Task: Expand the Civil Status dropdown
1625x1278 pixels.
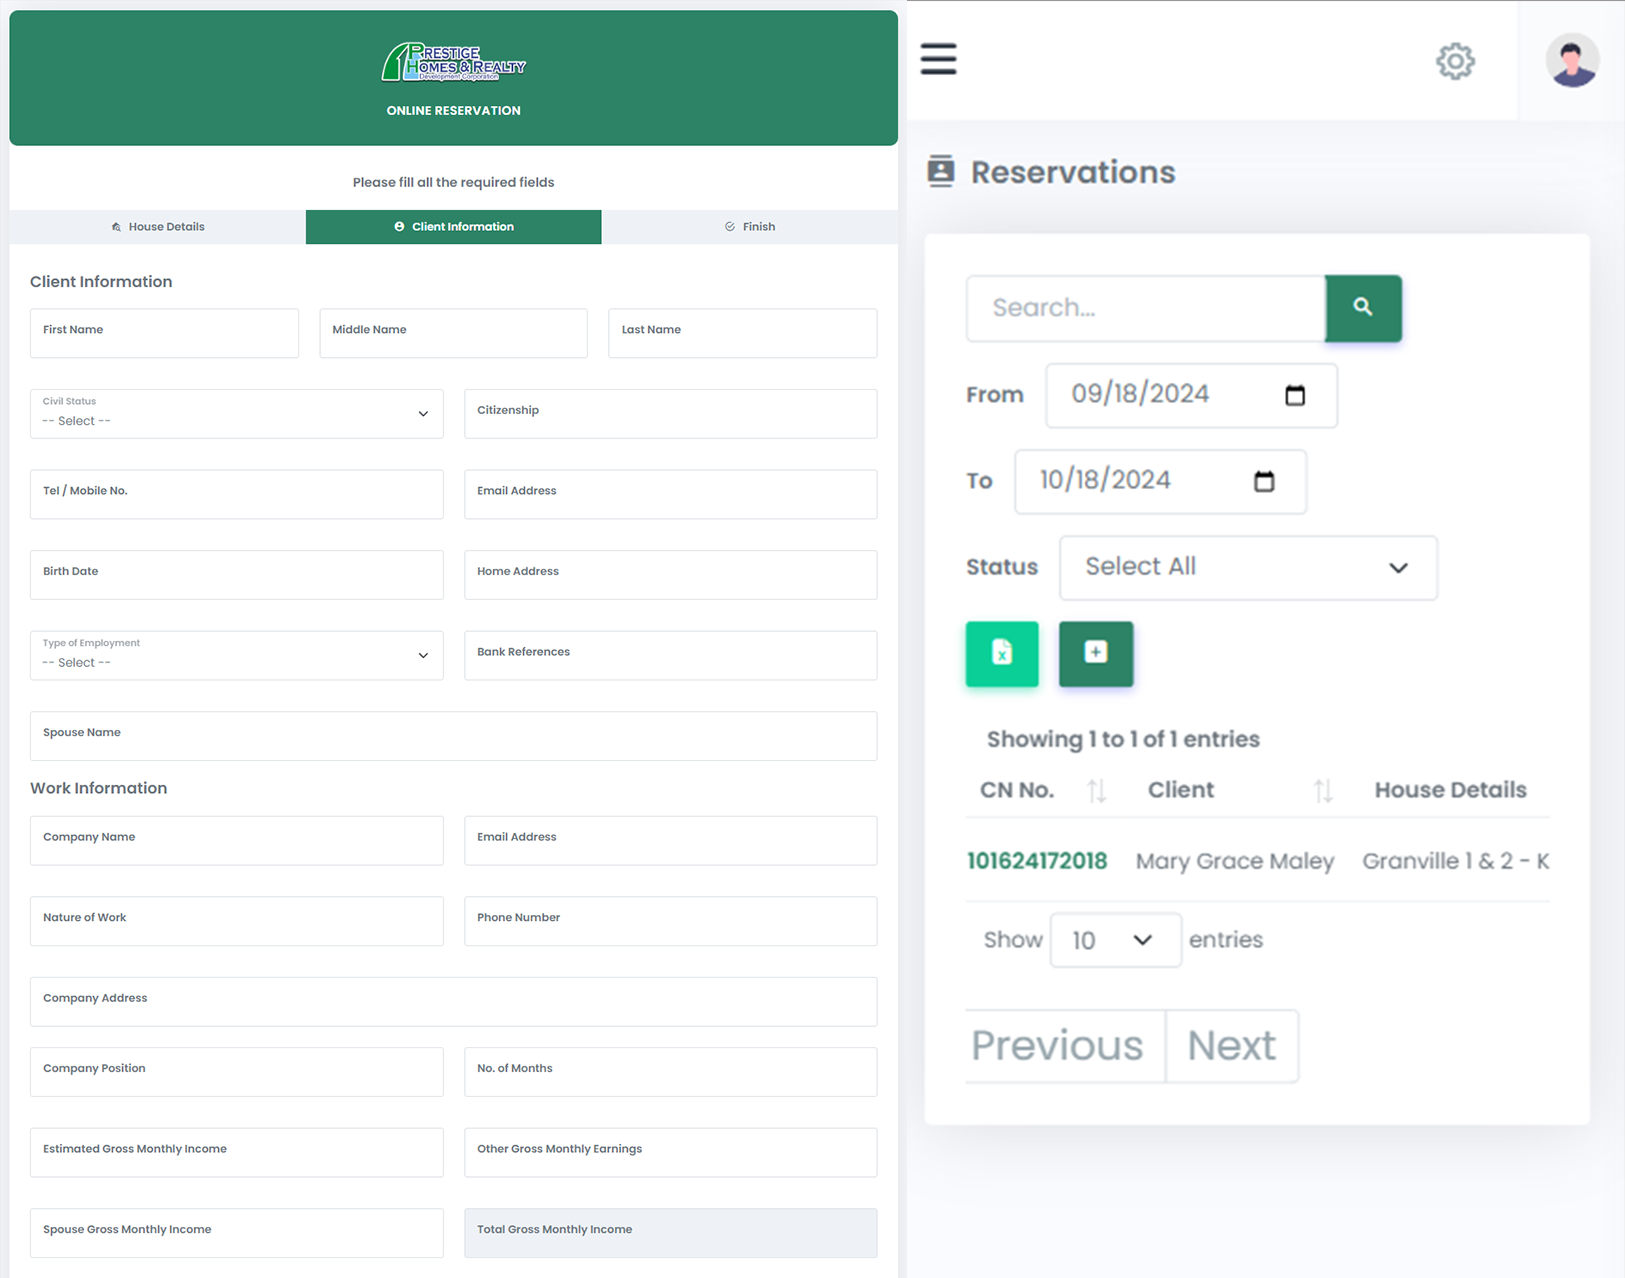Action: (237, 414)
